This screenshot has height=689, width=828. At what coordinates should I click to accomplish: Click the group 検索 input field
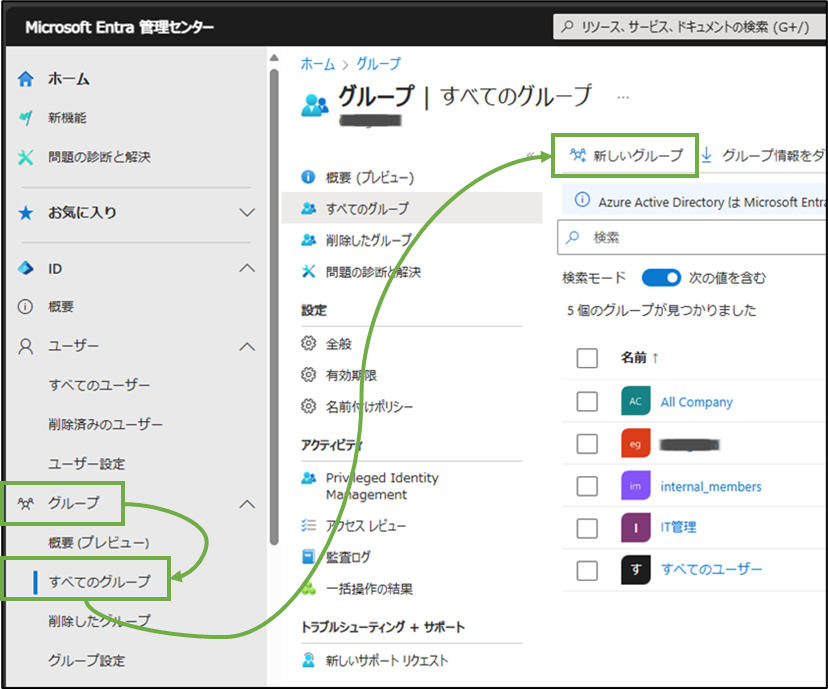pos(692,238)
